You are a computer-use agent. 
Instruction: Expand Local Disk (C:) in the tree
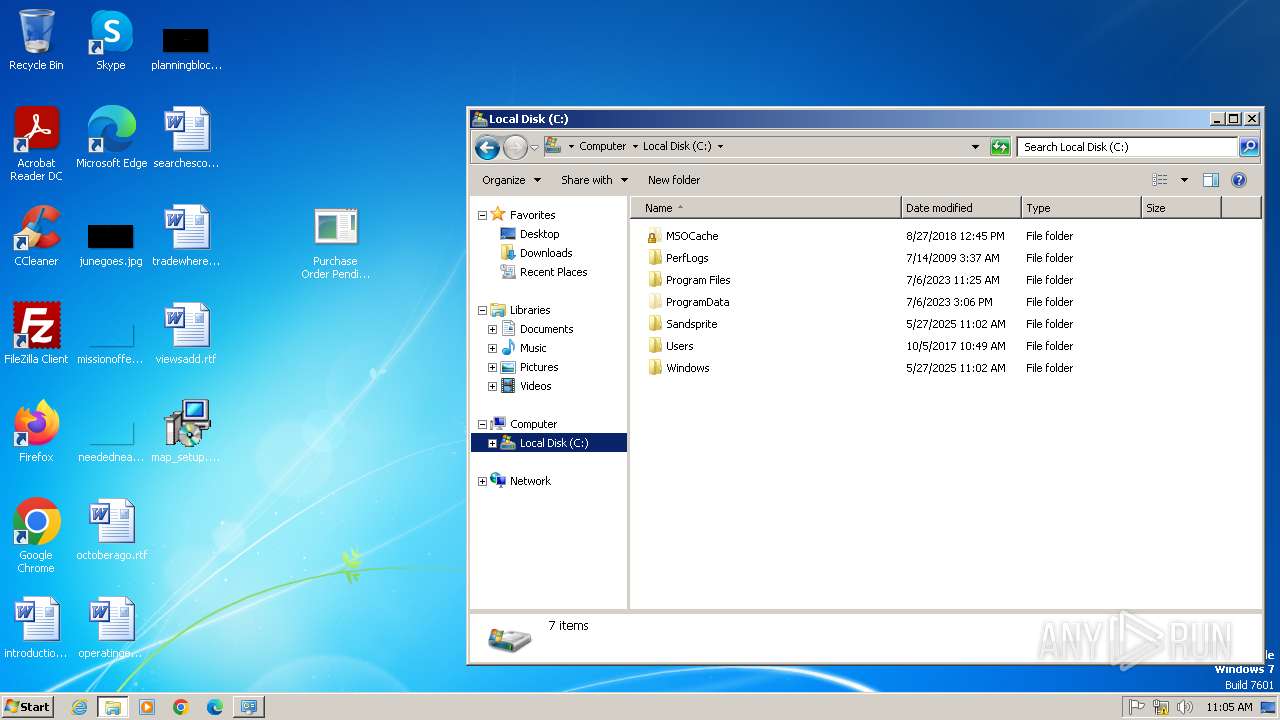click(492, 443)
